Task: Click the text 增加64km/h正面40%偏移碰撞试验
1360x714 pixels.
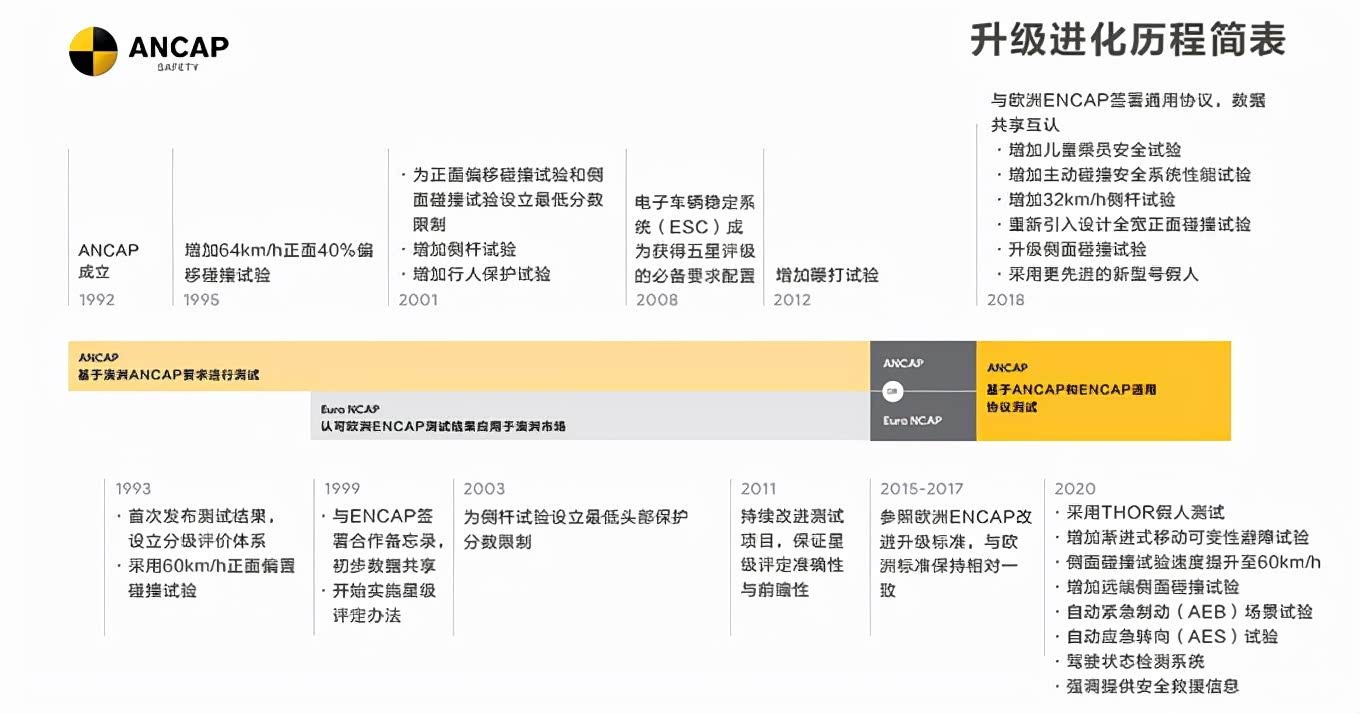Action: click(x=279, y=262)
